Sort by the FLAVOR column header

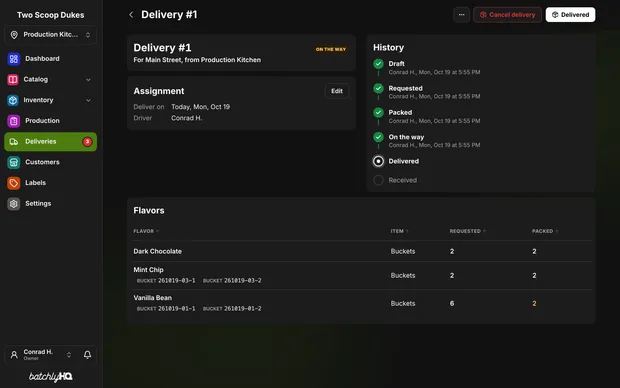(x=146, y=231)
